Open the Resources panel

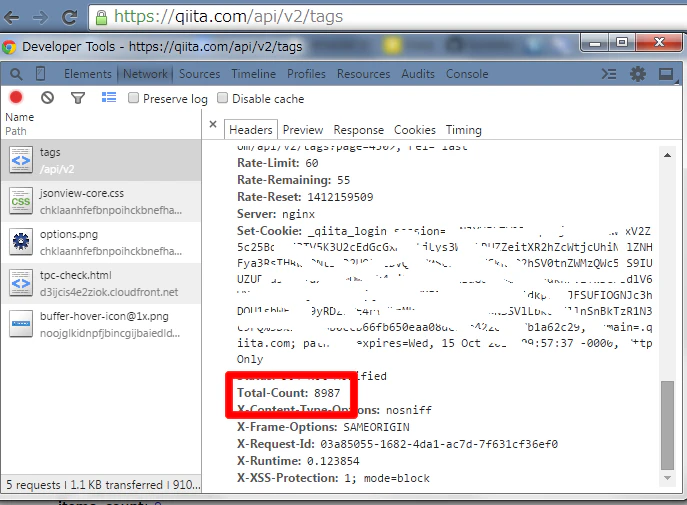pos(363,74)
